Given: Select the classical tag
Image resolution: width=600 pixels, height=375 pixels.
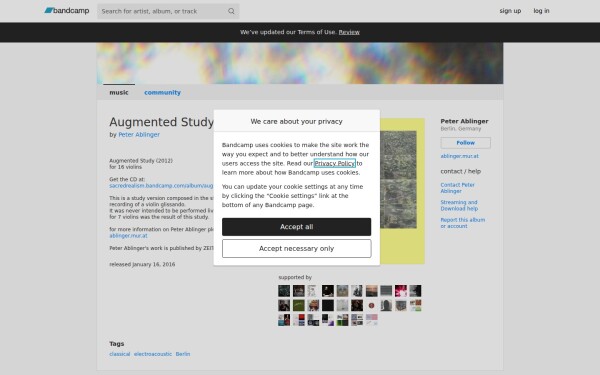Looking at the screenshot, I should click(119, 354).
